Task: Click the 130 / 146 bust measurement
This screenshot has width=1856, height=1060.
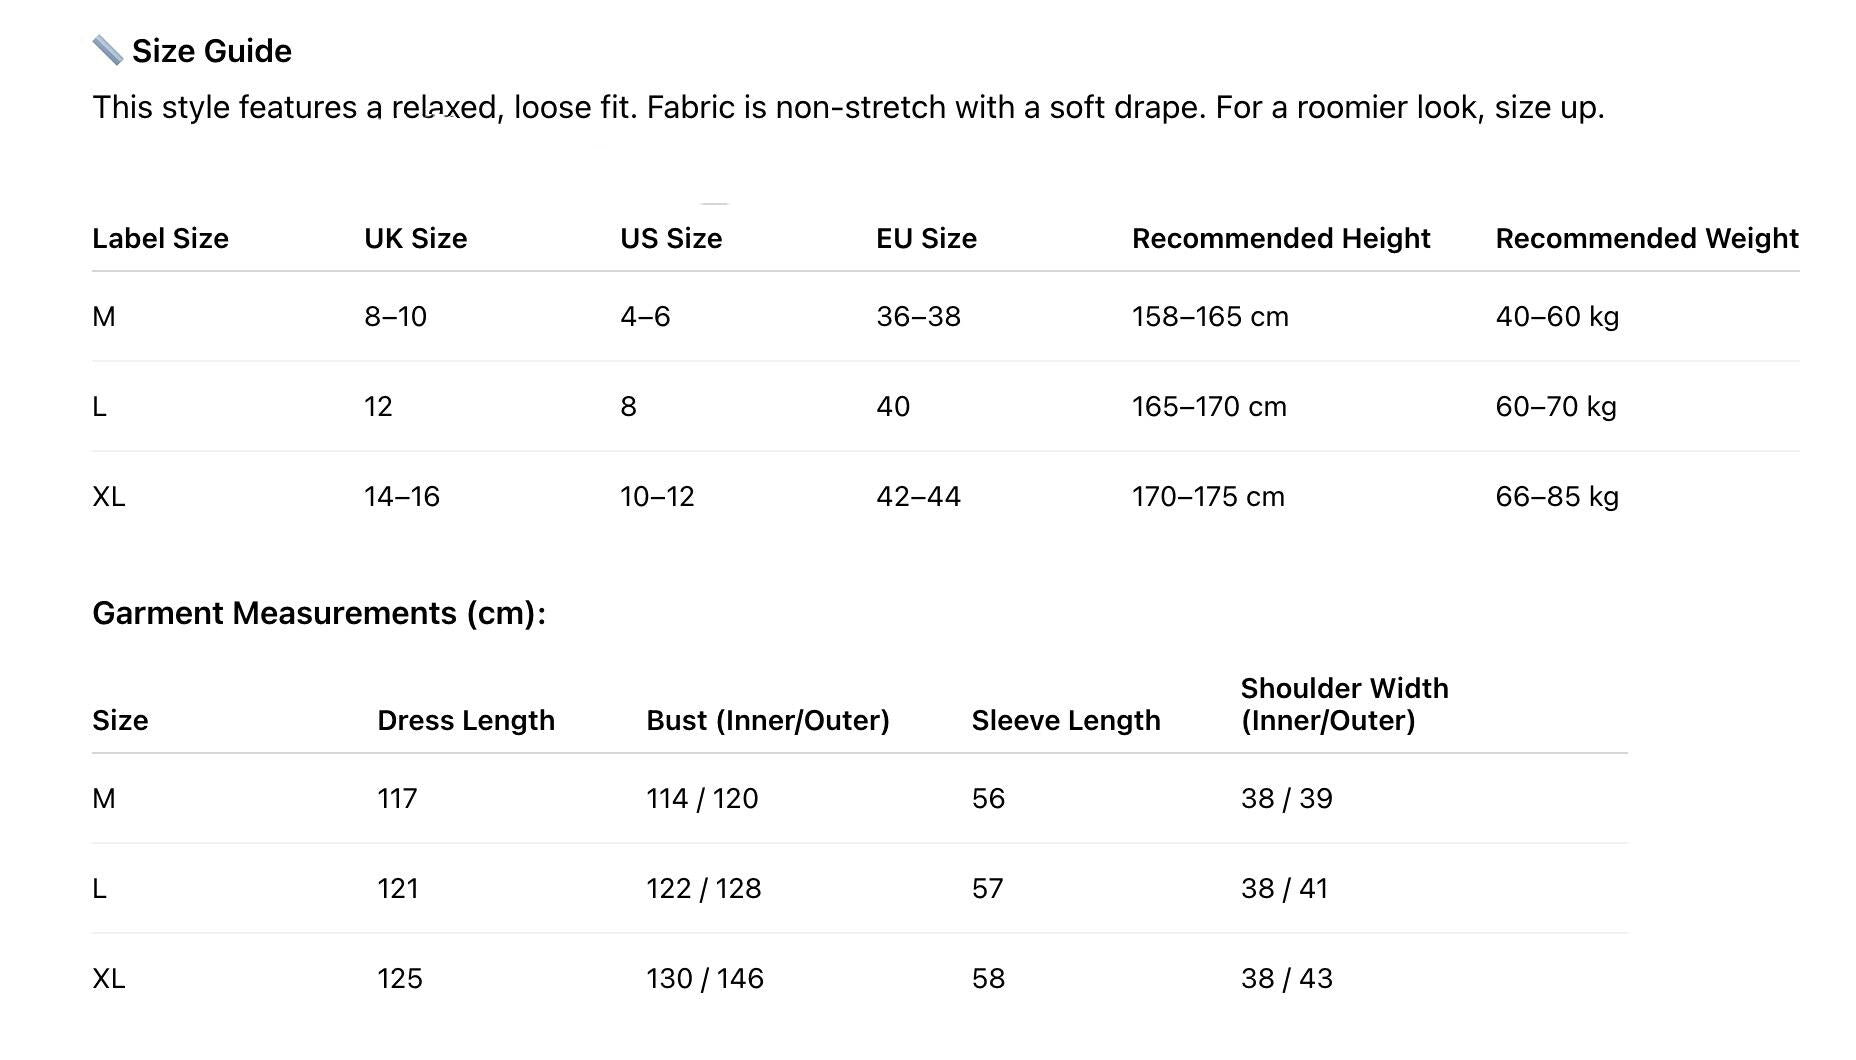Action: [704, 979]
